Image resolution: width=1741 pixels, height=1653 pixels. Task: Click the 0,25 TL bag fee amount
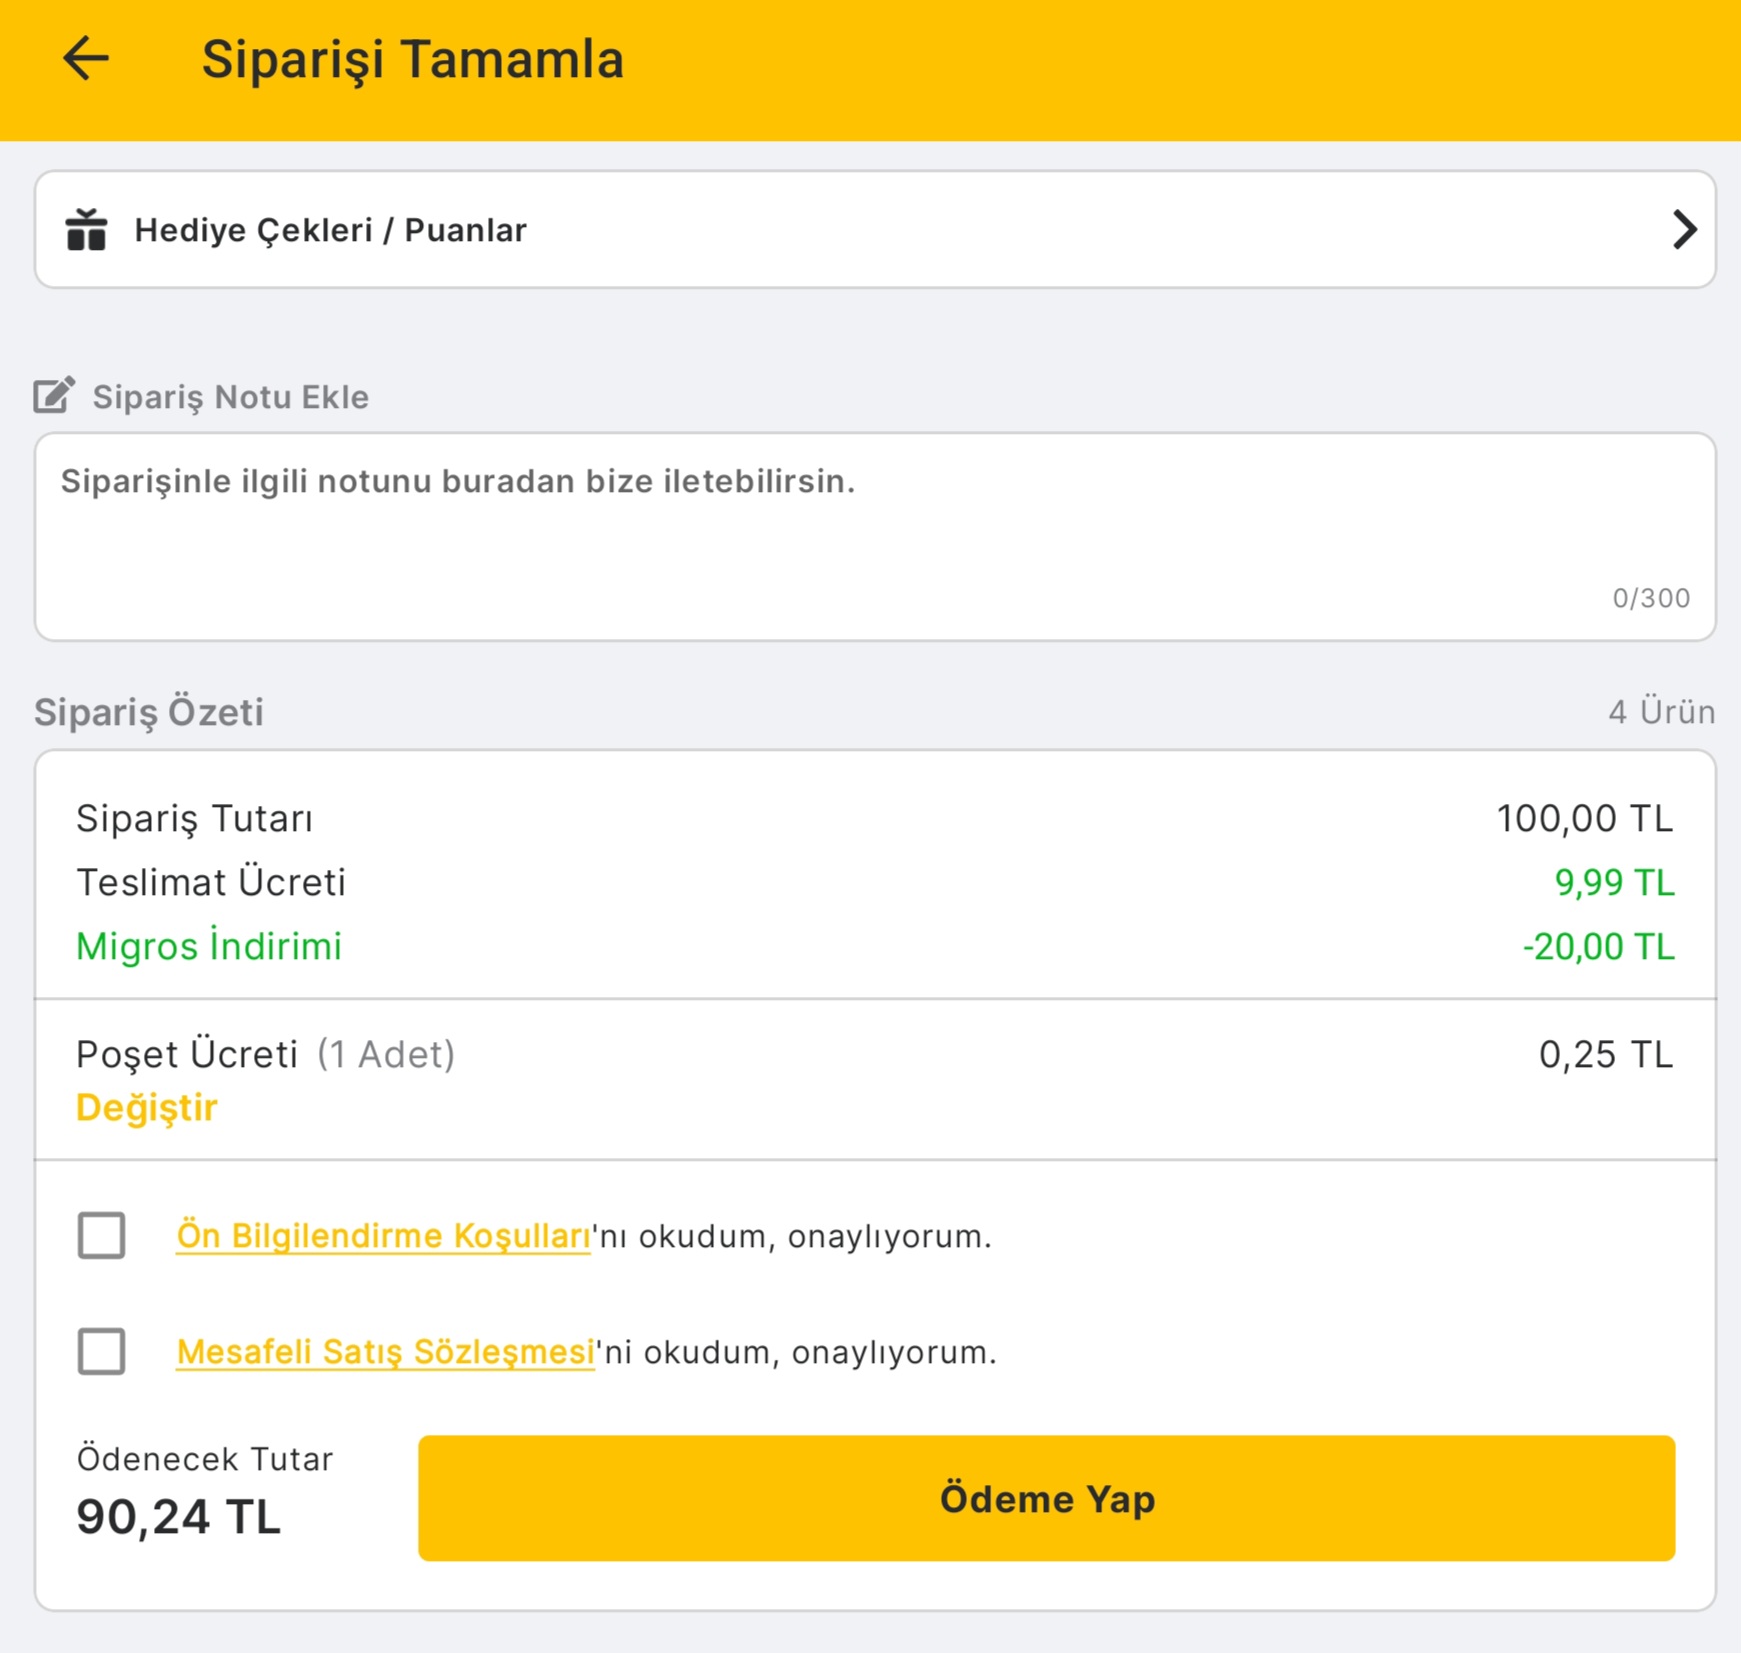click(x=1605, y=1054)
